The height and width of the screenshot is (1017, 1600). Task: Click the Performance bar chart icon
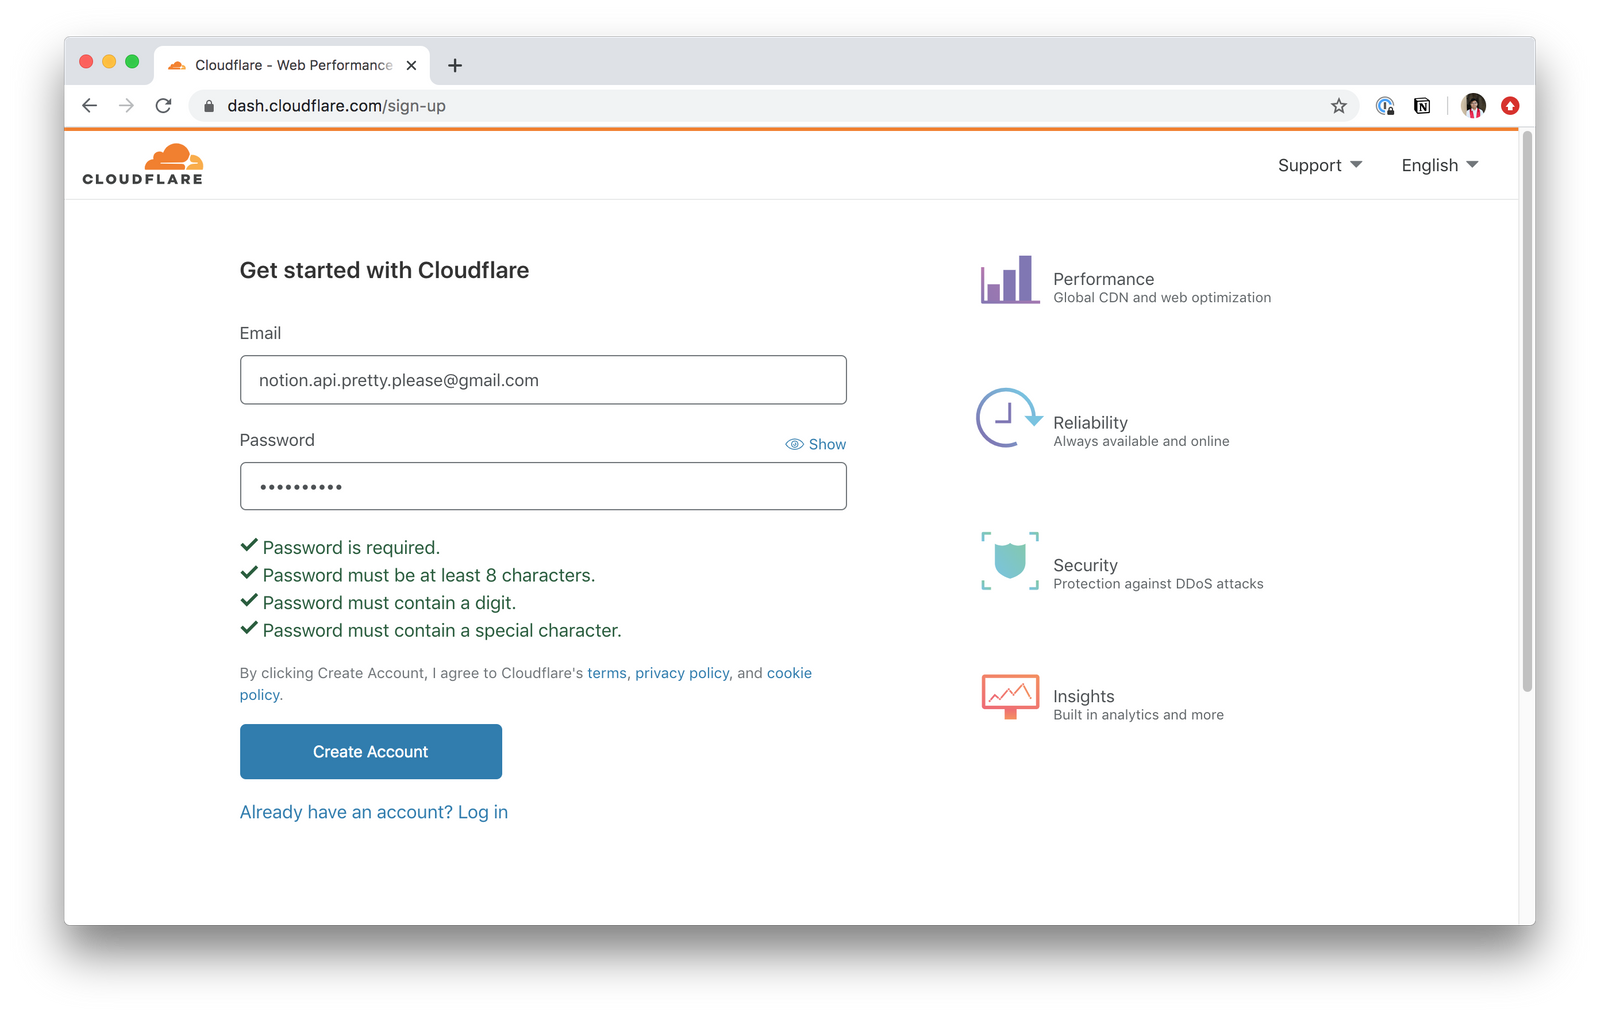pyautogui.click(x=1009, y=279)
